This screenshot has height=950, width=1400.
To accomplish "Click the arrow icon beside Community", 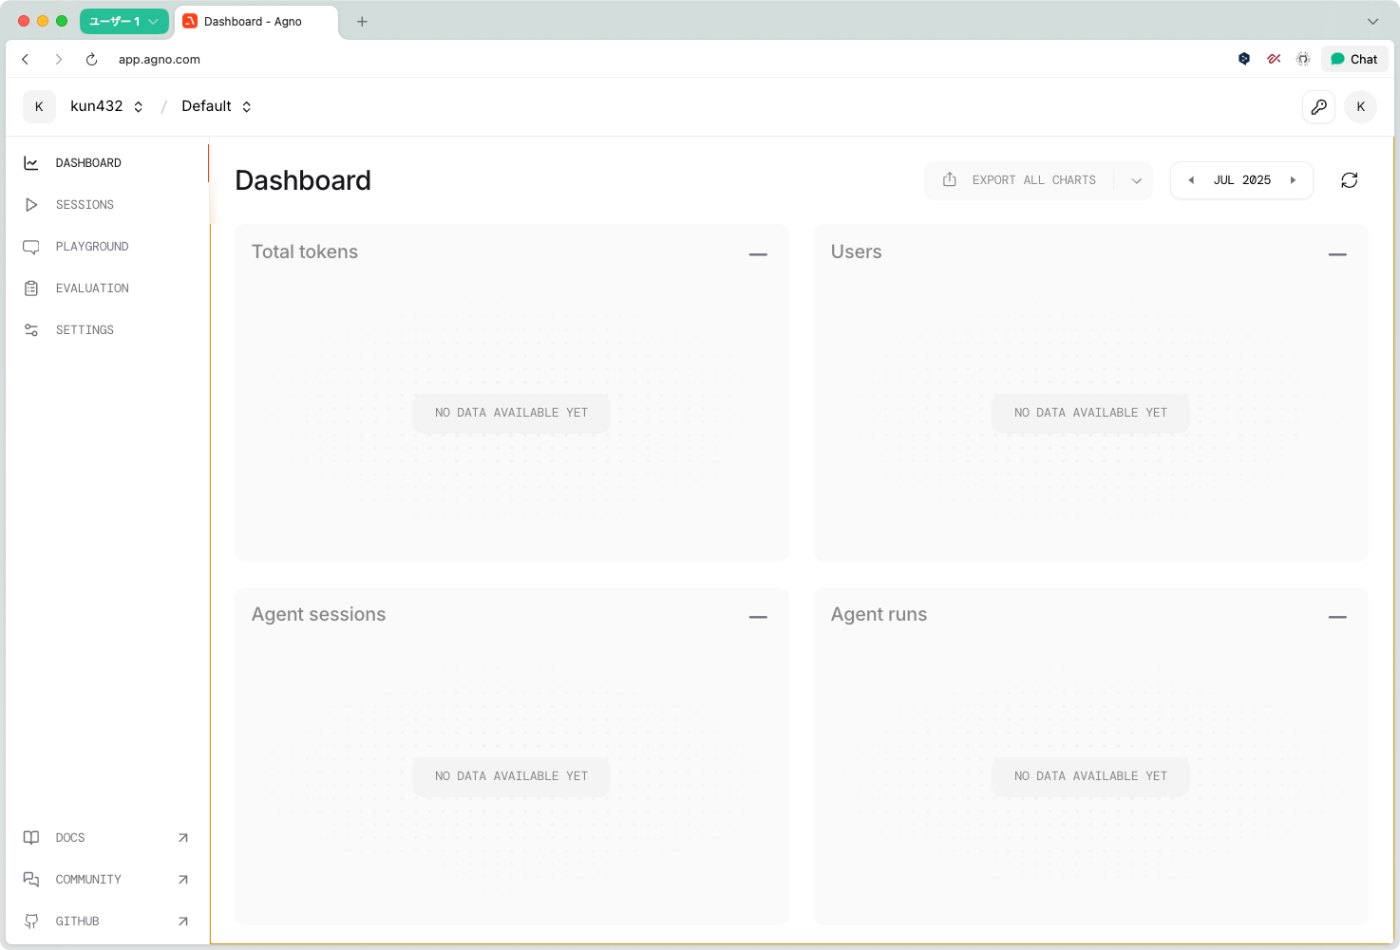I will point(183,880).
